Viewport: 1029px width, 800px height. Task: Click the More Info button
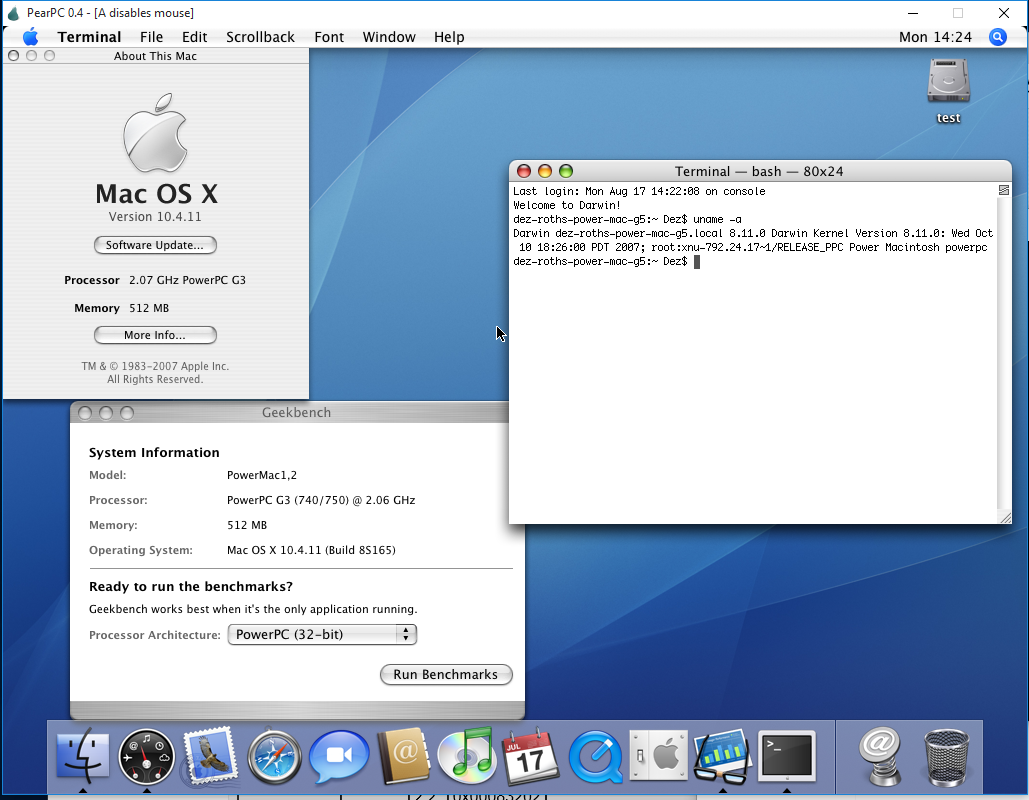click(155, 335)
